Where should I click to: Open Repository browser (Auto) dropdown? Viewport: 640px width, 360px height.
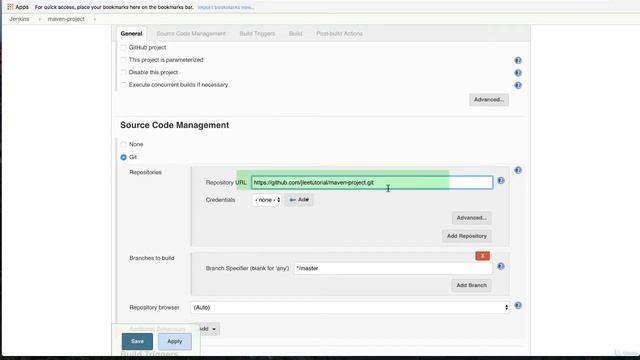[350, 307]
